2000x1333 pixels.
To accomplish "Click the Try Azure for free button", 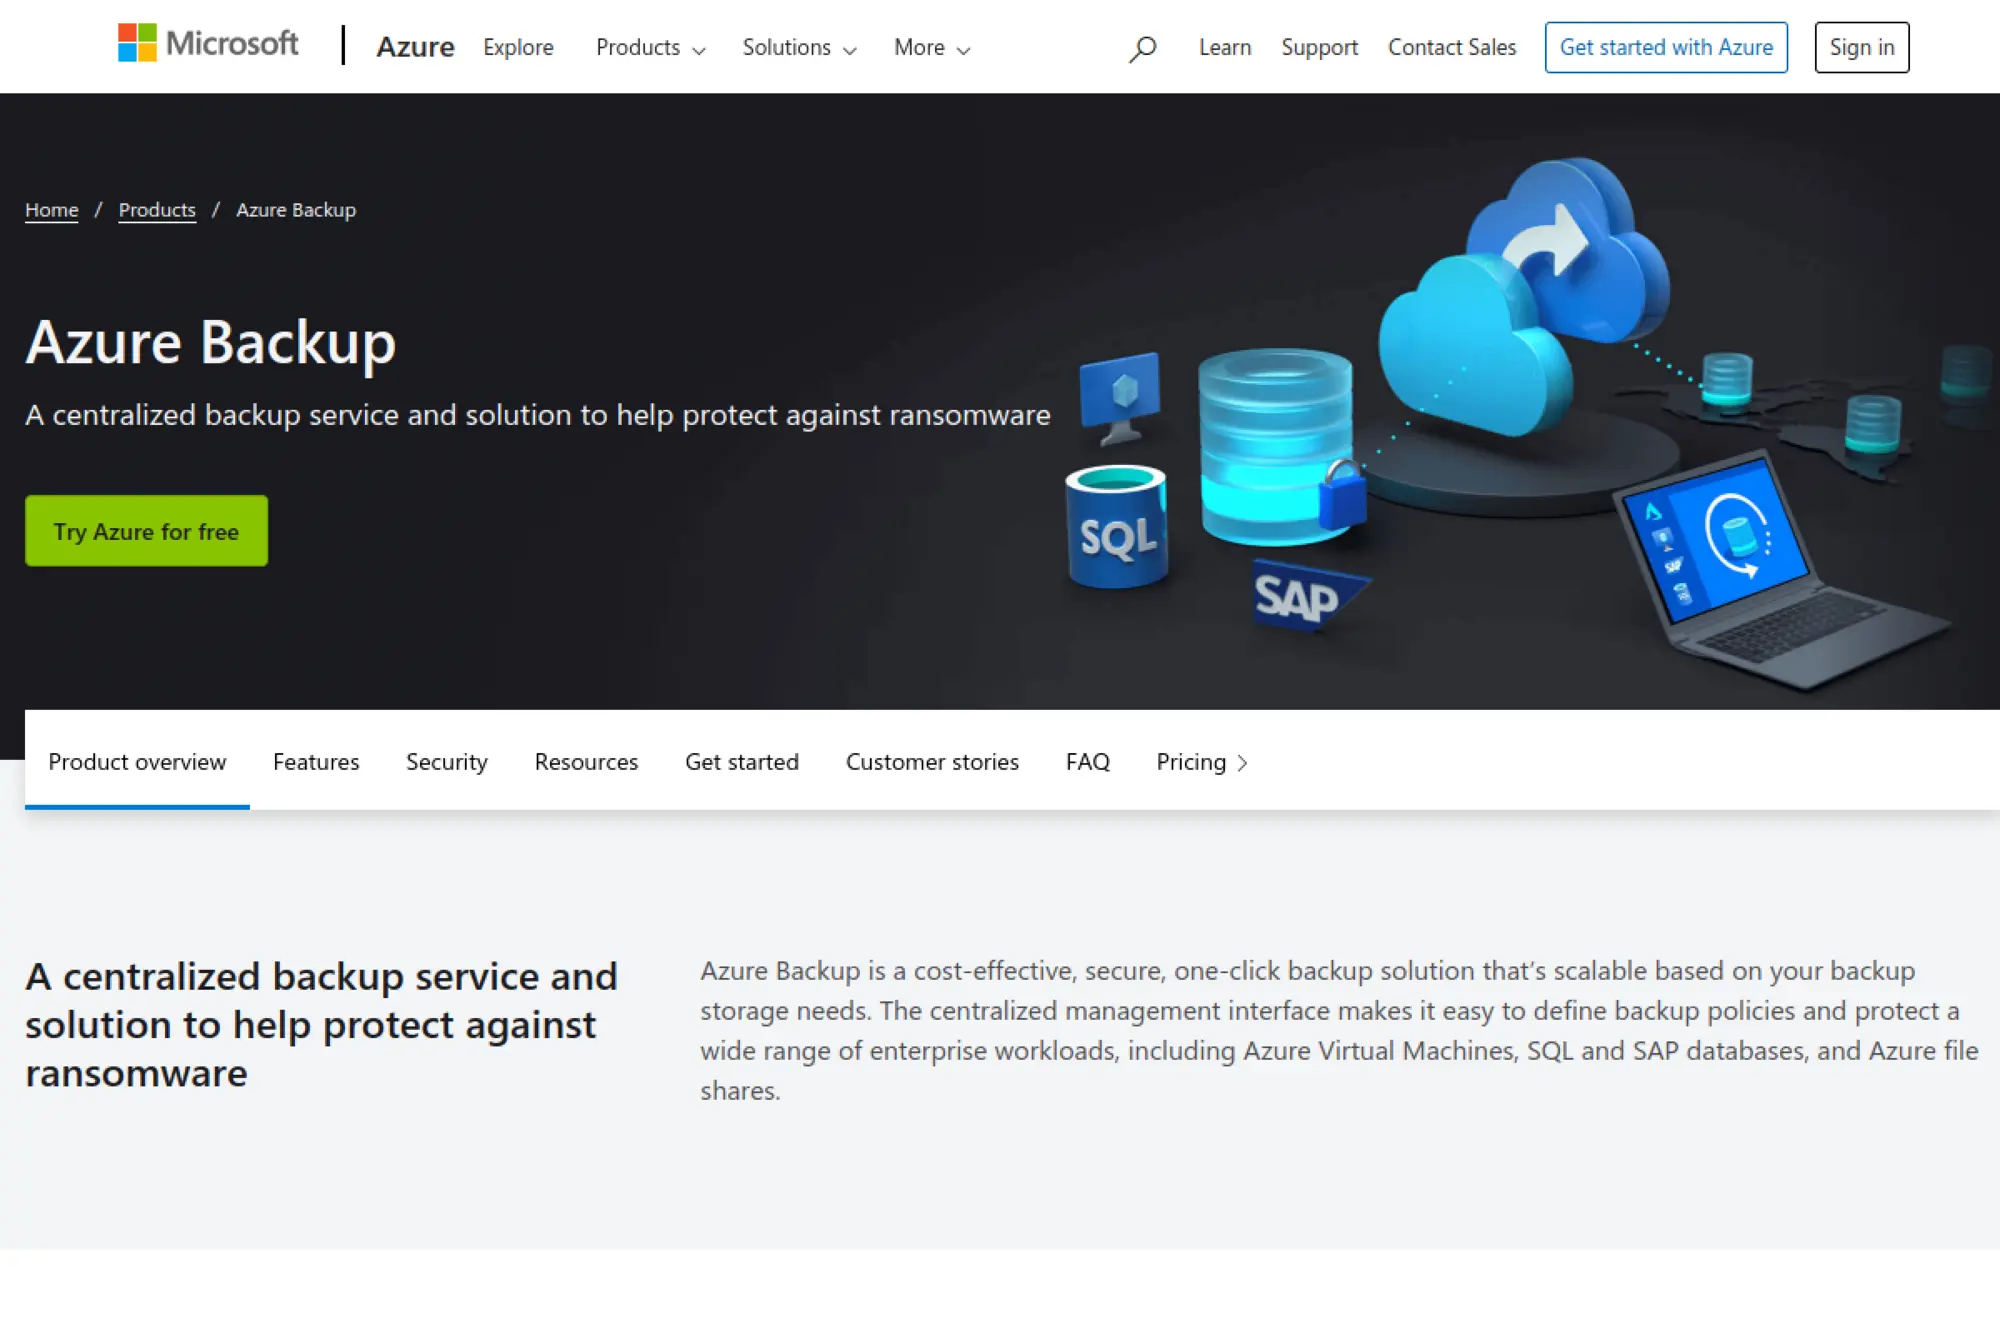I will 146,530.
